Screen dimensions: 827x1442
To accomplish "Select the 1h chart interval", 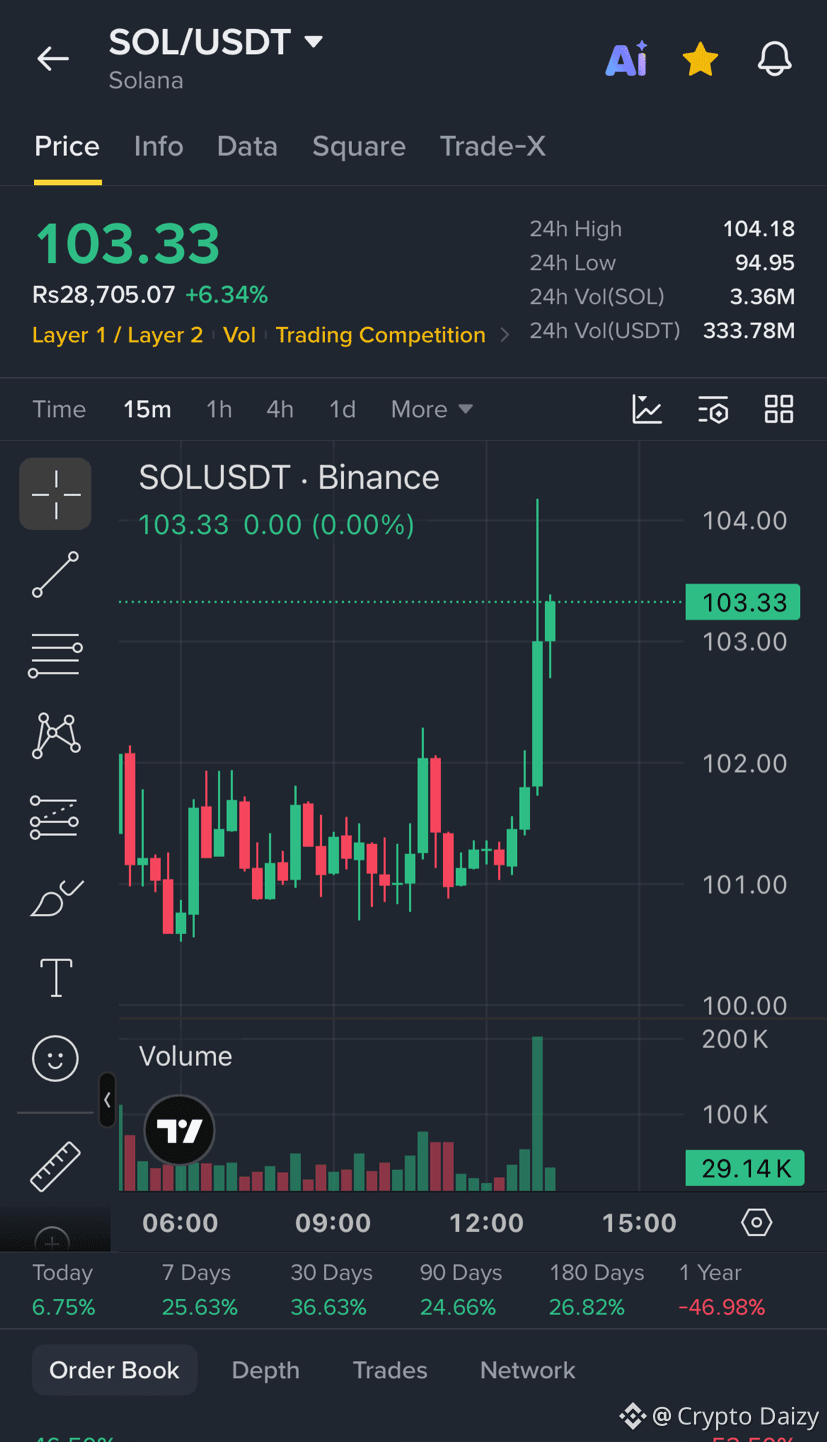I will [219, 409].
